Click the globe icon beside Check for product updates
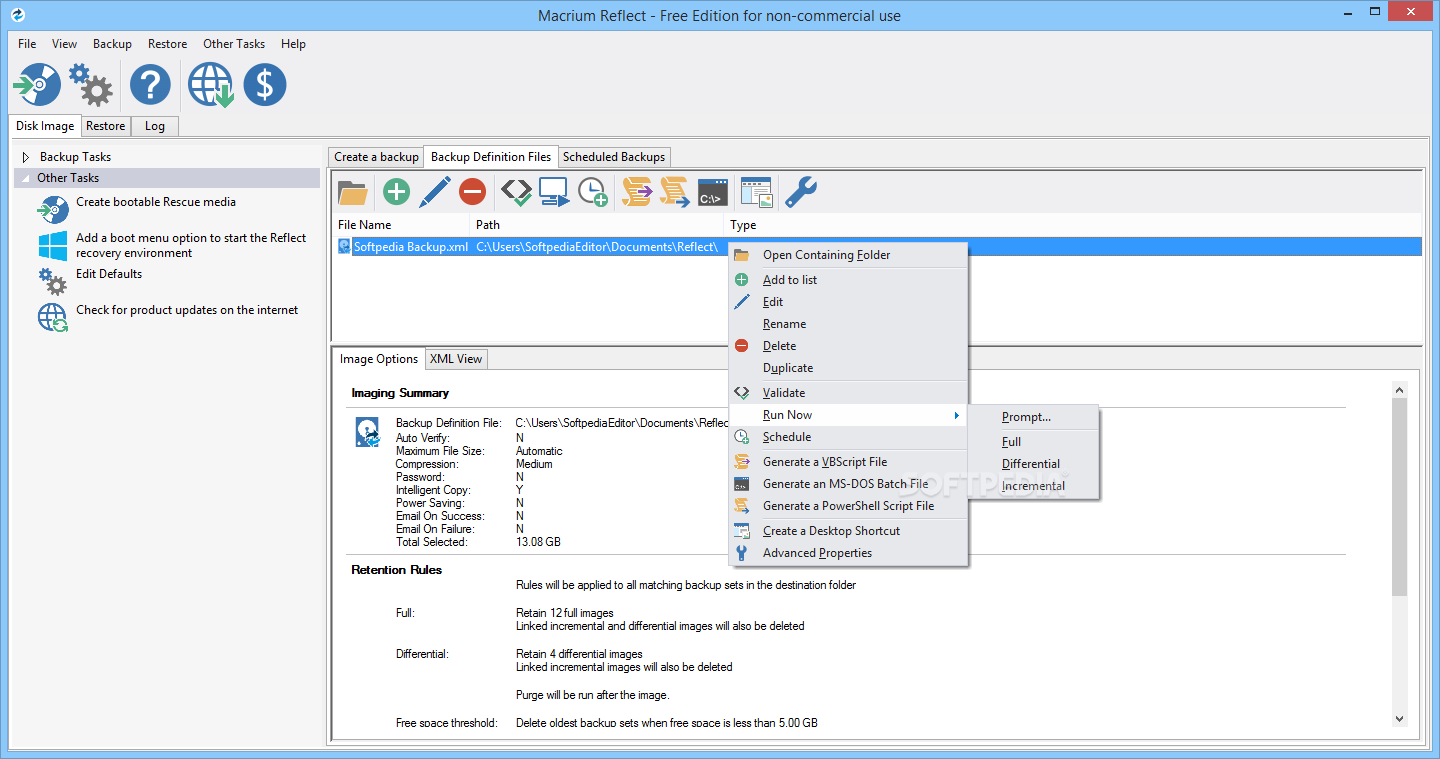Screen dimensions: 1440x759 (52, 318)
